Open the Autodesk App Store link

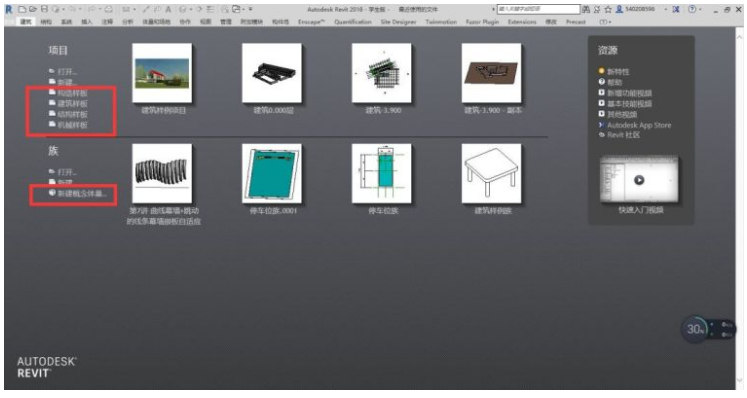pos(635,125)
